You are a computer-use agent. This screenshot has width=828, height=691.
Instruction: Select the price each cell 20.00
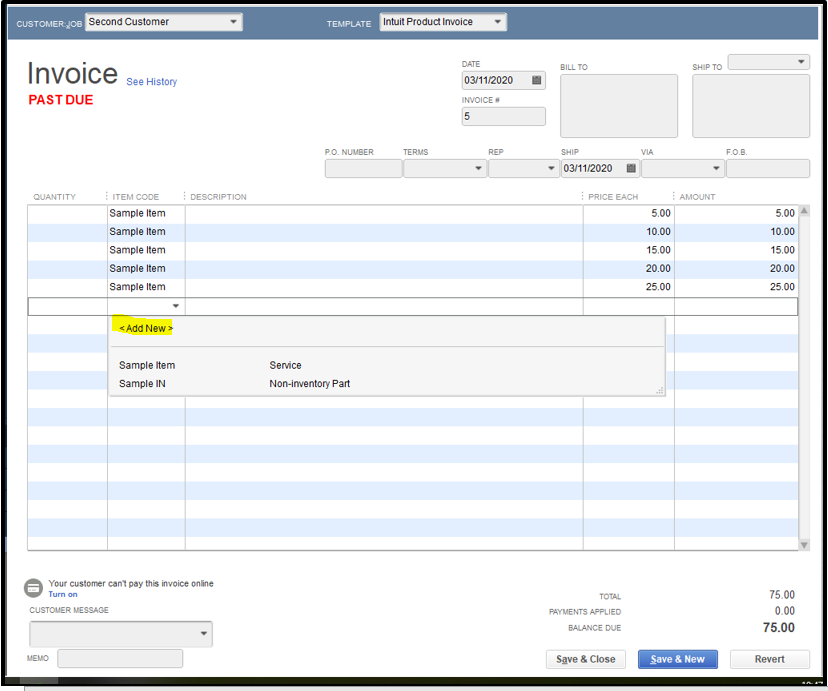coord(628,269)
